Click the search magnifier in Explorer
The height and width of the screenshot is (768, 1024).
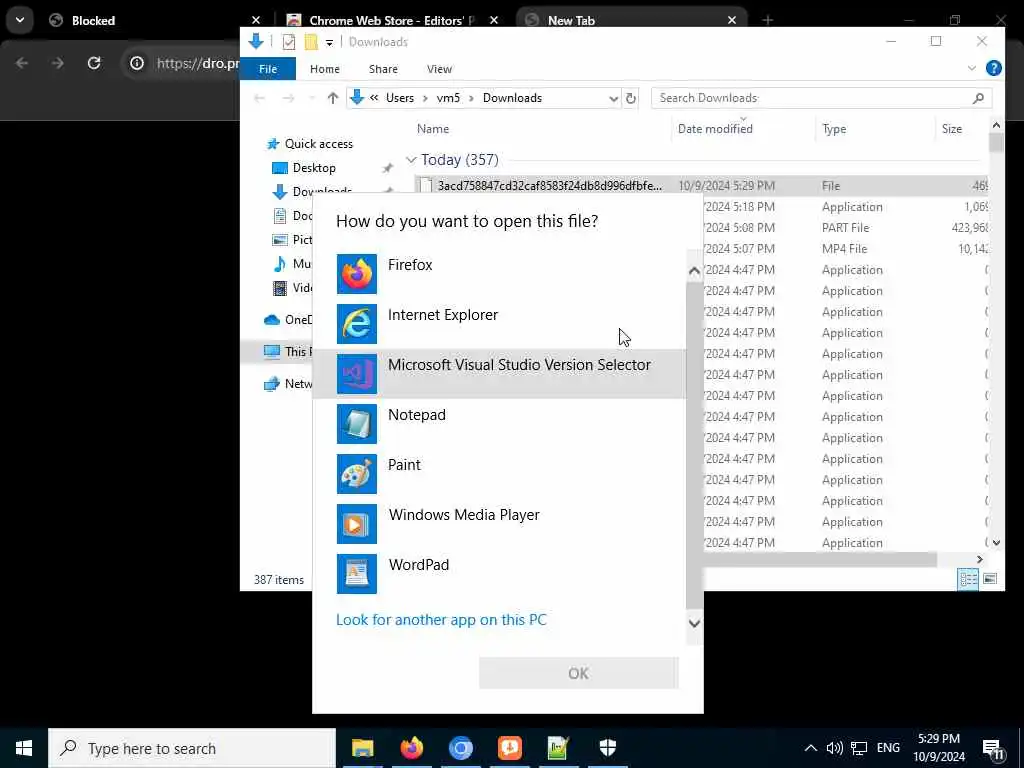tap(978, 98)
